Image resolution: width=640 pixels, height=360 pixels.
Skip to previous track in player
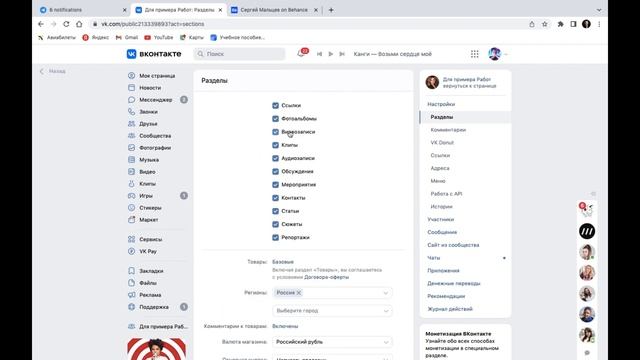(x=319, y=54)
